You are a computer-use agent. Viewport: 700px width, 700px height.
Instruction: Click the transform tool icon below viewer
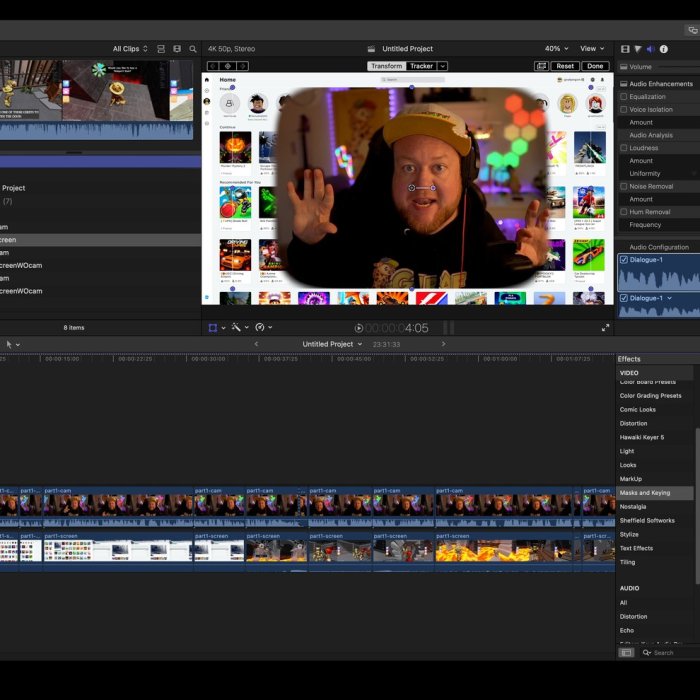[x=213, y=327]
